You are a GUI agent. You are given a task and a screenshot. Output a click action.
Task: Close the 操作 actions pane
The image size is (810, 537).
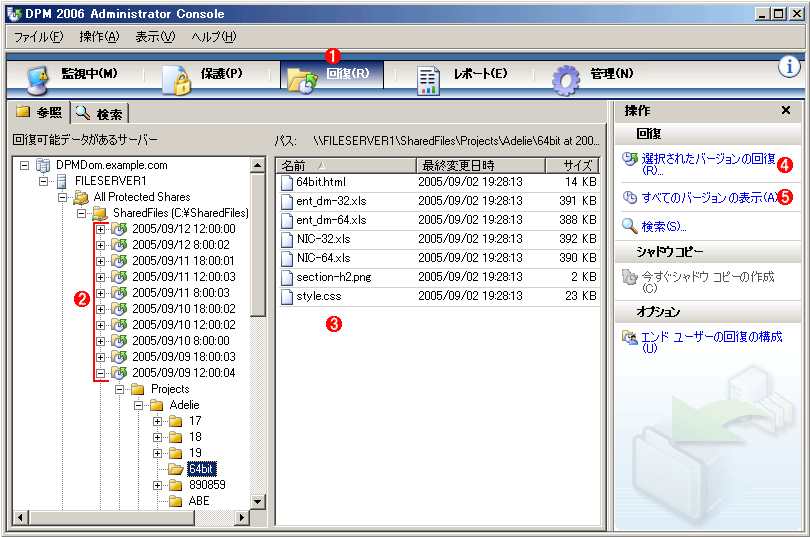pos(786,110)
